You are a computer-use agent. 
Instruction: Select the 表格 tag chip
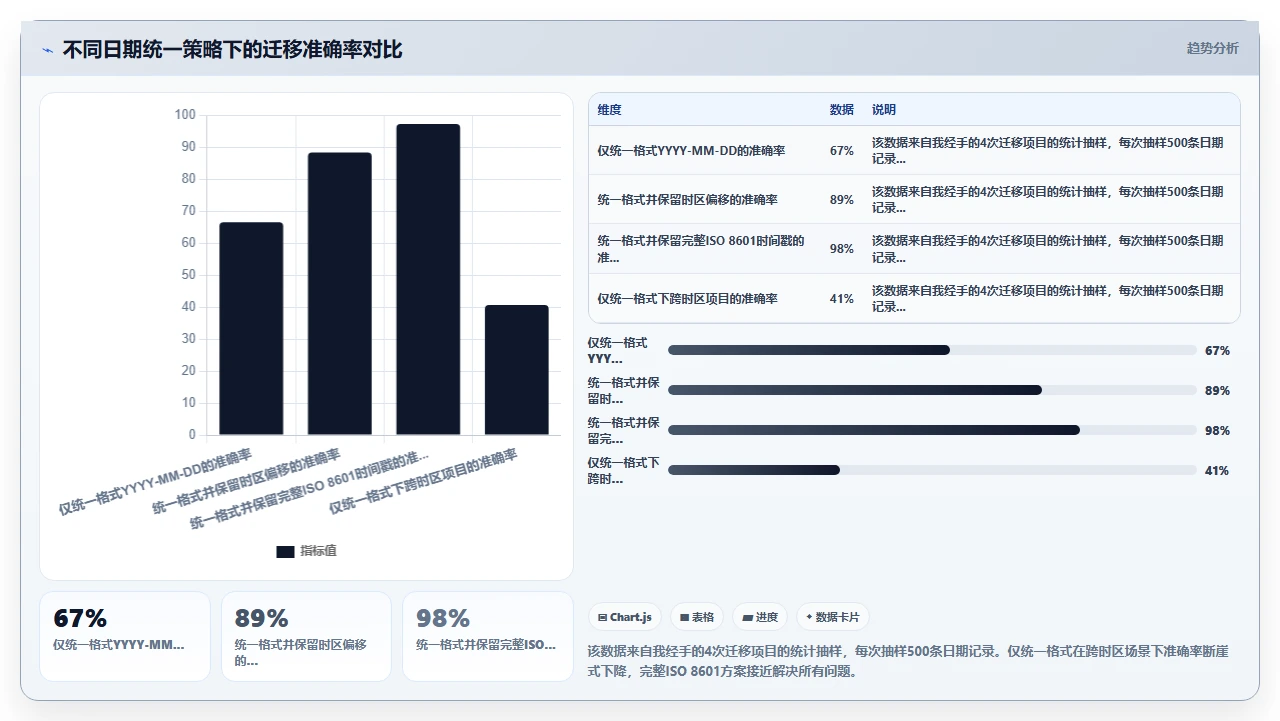[x=697, y=617]
